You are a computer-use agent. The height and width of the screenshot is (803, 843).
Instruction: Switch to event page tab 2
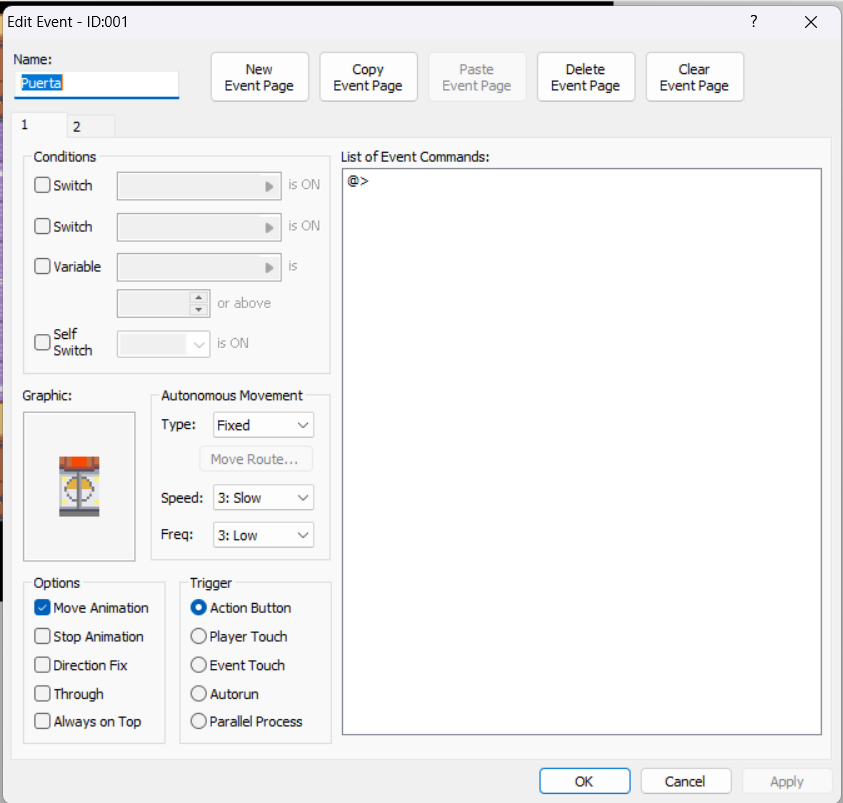77,126
